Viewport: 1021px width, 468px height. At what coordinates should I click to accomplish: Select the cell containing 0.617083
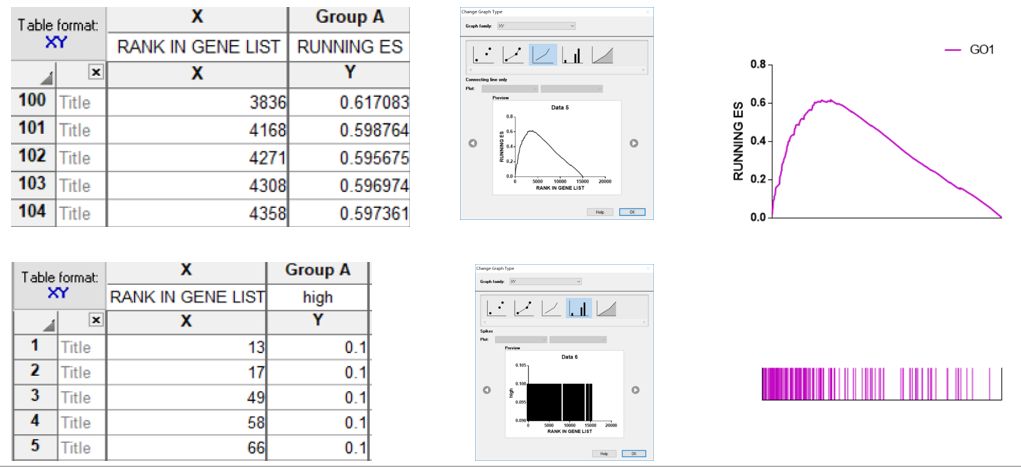click(349, 102)
